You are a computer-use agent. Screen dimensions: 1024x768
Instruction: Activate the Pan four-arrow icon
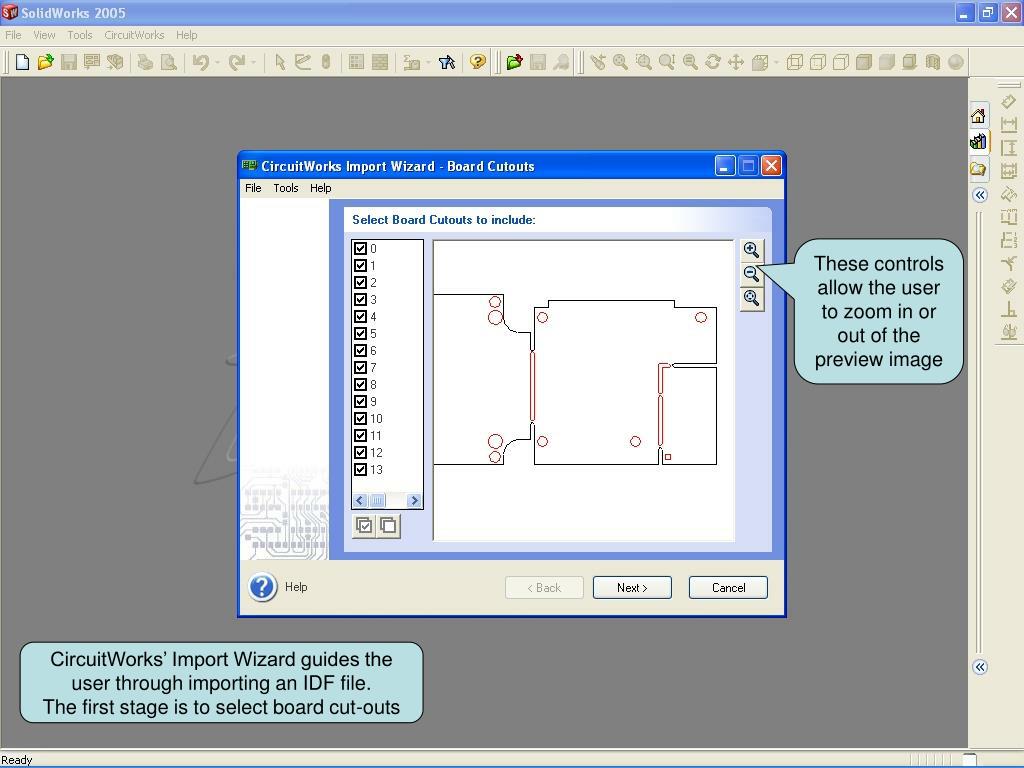point(736,62)
